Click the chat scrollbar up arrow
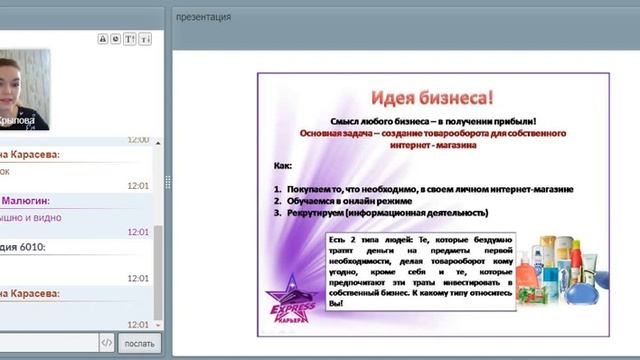The height and width of the screenshot is (360, 640). coord(158,143)
